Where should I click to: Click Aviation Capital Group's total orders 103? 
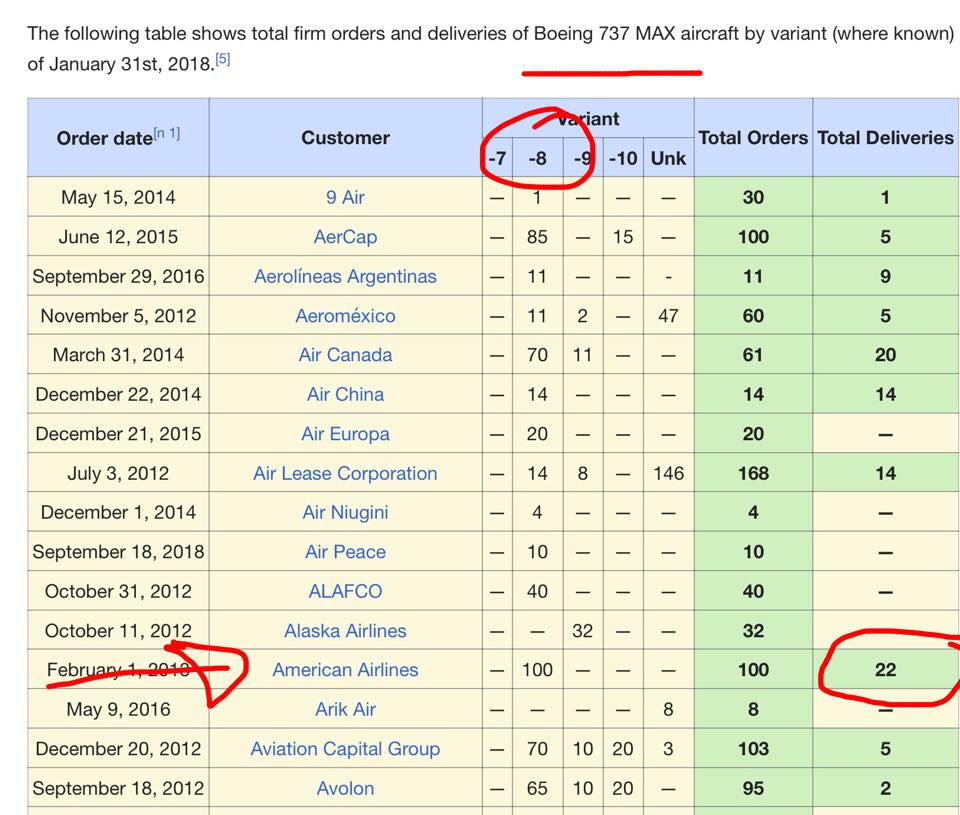click(753, 749)
